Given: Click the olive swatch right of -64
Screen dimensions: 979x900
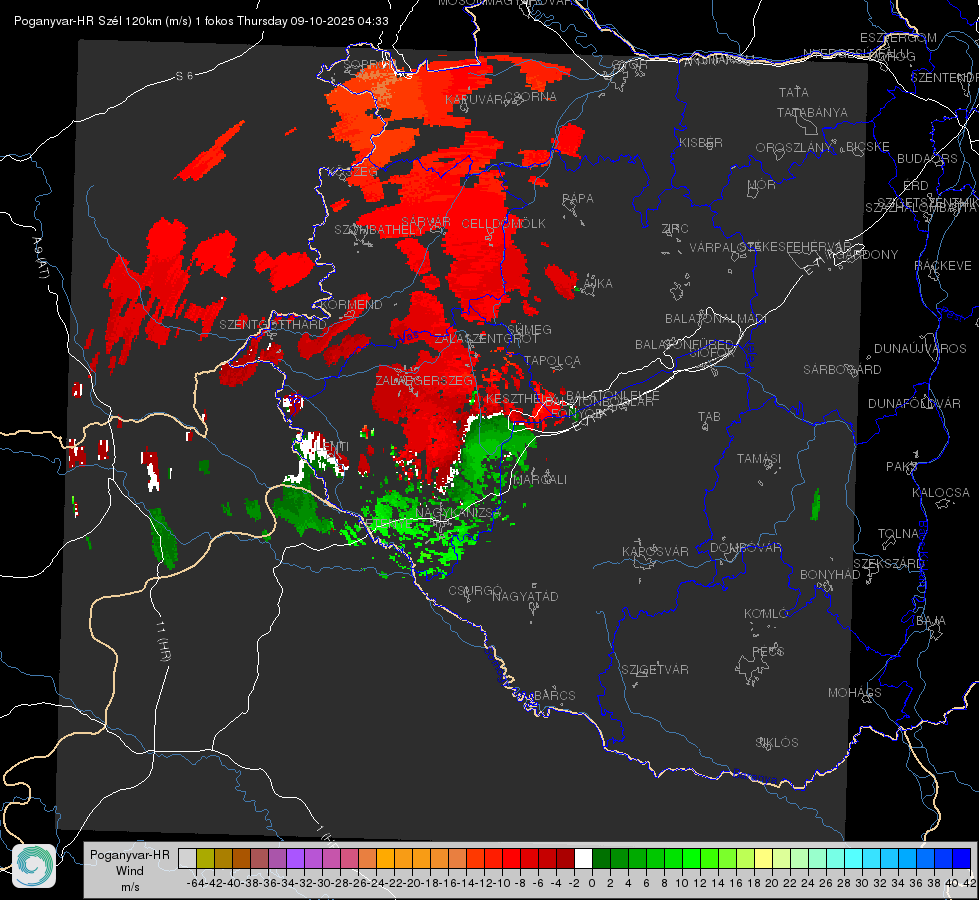Looking at the screenshot, I should coord(205,858).
